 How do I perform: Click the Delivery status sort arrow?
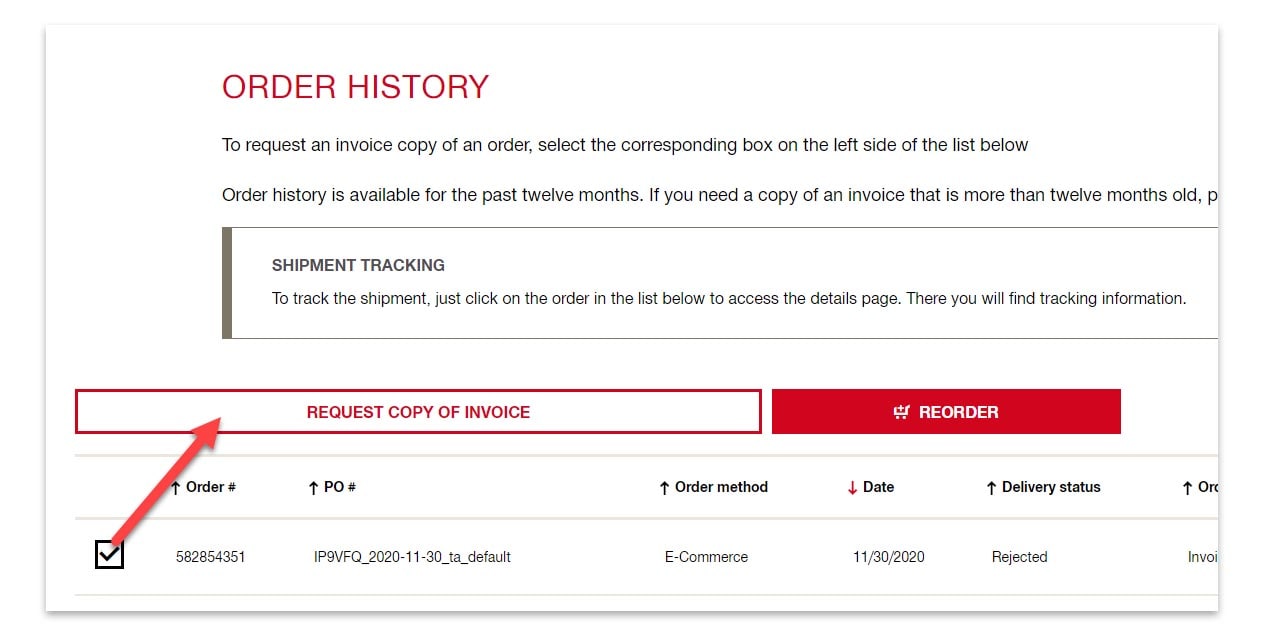(991, 488)
